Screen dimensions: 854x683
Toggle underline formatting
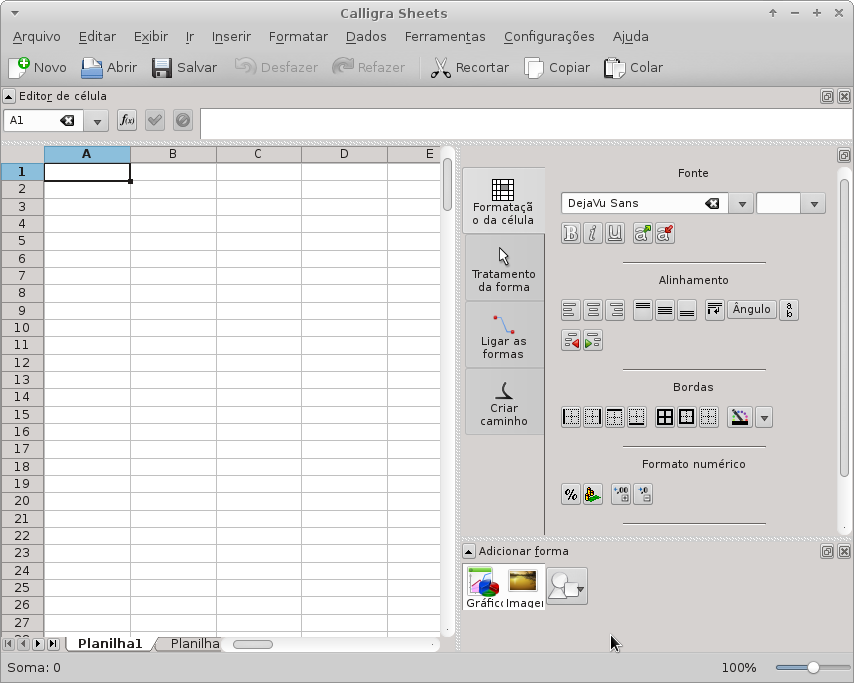(x=614, y=233)
